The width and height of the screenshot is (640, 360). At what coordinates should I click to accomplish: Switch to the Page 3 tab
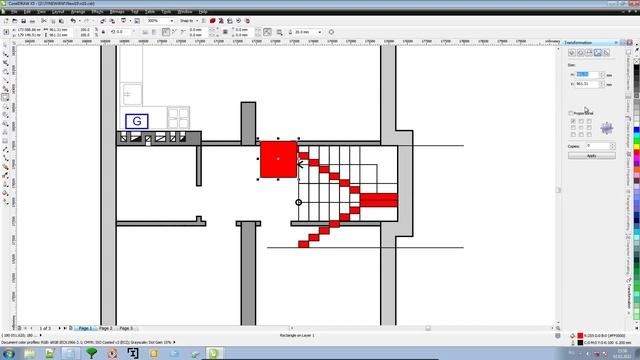pyautogui.click(x=126, y=328)
